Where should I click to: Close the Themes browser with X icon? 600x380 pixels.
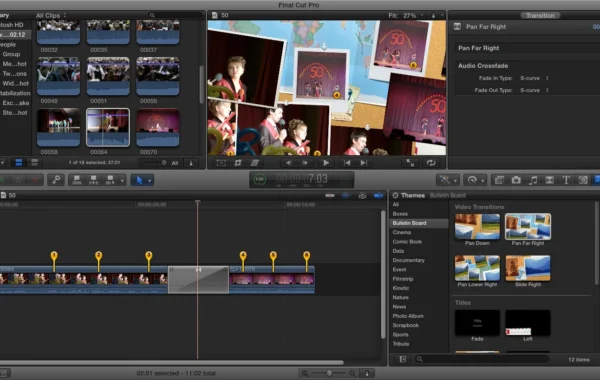(395, 196)
